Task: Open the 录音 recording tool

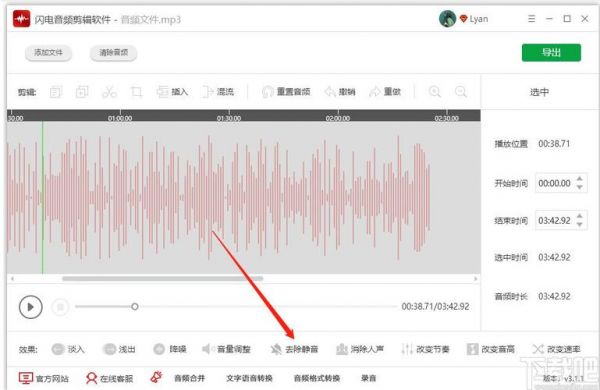Action: click(368, 378)
